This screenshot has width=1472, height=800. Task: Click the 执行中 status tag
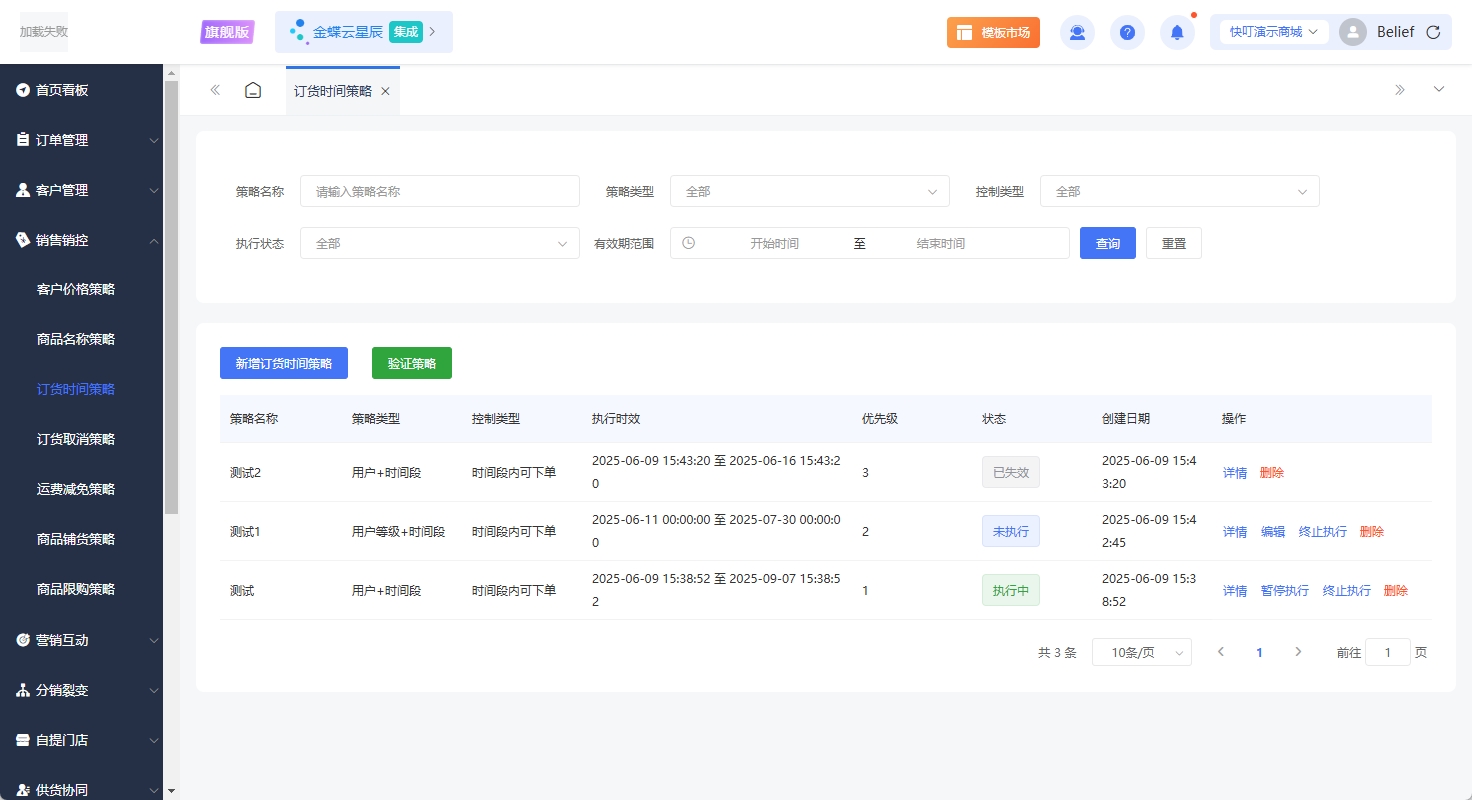pos(1011,591)
